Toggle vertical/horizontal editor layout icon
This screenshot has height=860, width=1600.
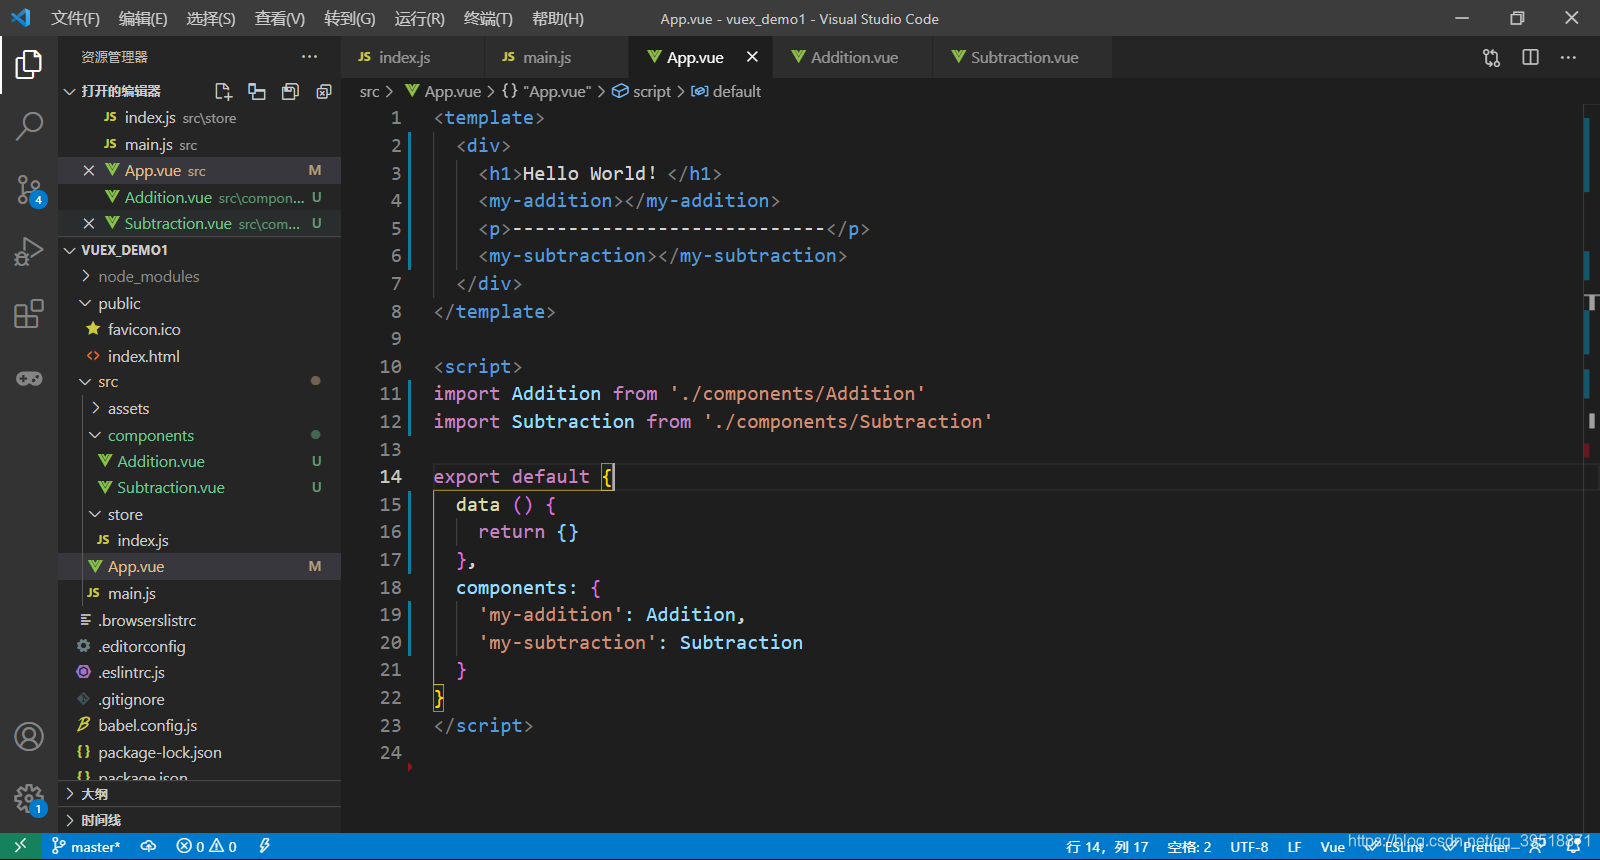coord(257,91)
